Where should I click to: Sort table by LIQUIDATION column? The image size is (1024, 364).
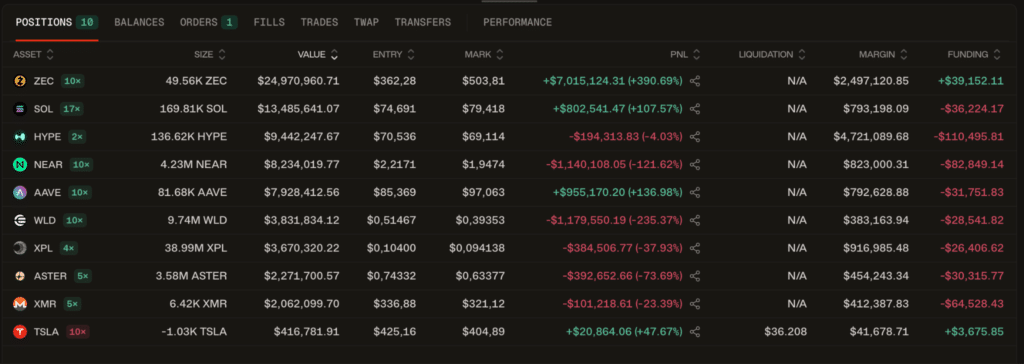point(773,55)
